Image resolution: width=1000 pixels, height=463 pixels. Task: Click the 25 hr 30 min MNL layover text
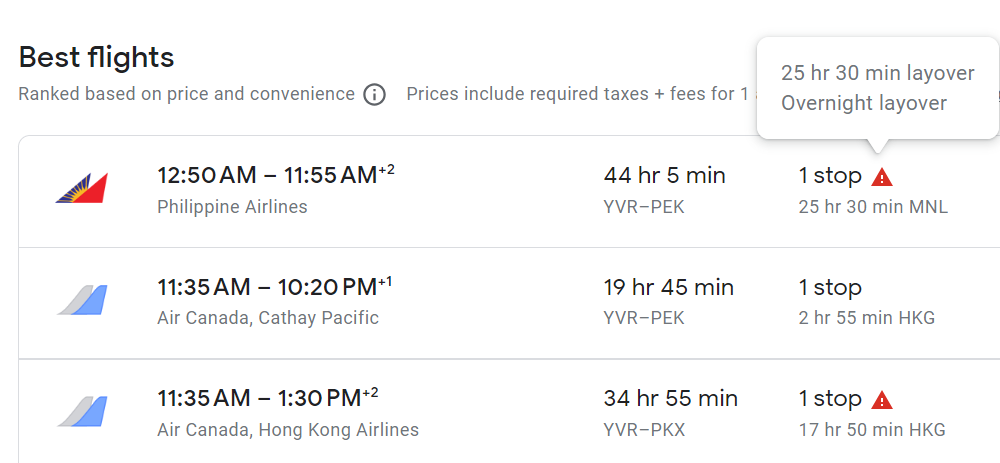(x=872, y=207)
